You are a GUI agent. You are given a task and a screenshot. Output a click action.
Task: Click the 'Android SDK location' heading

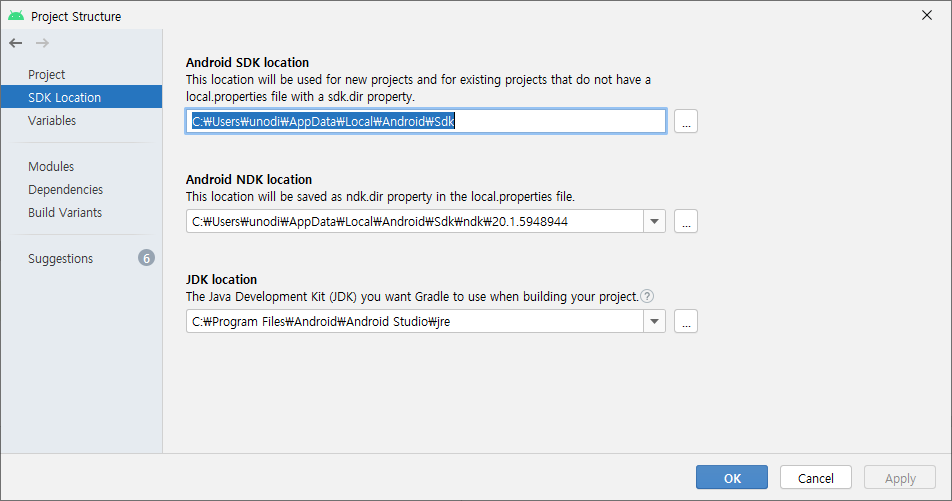pos(247,63)
